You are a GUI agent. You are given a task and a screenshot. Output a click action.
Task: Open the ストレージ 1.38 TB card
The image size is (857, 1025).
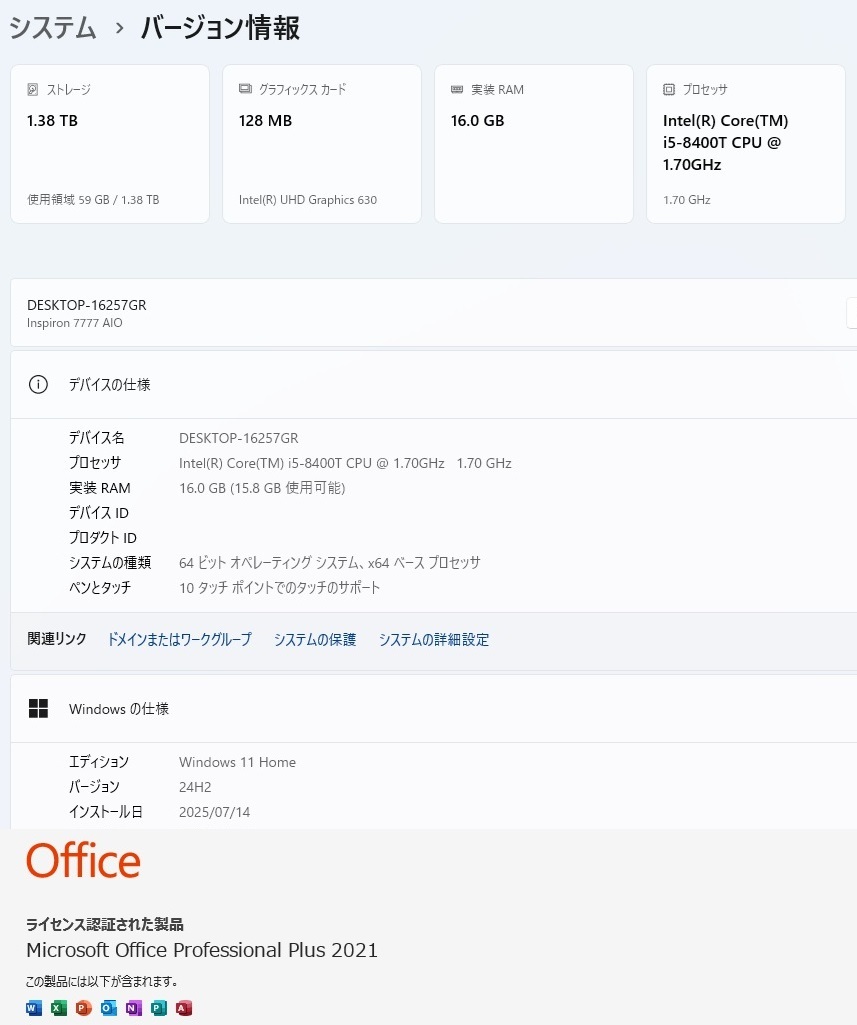pyautogui.click(x=110, y=144)
